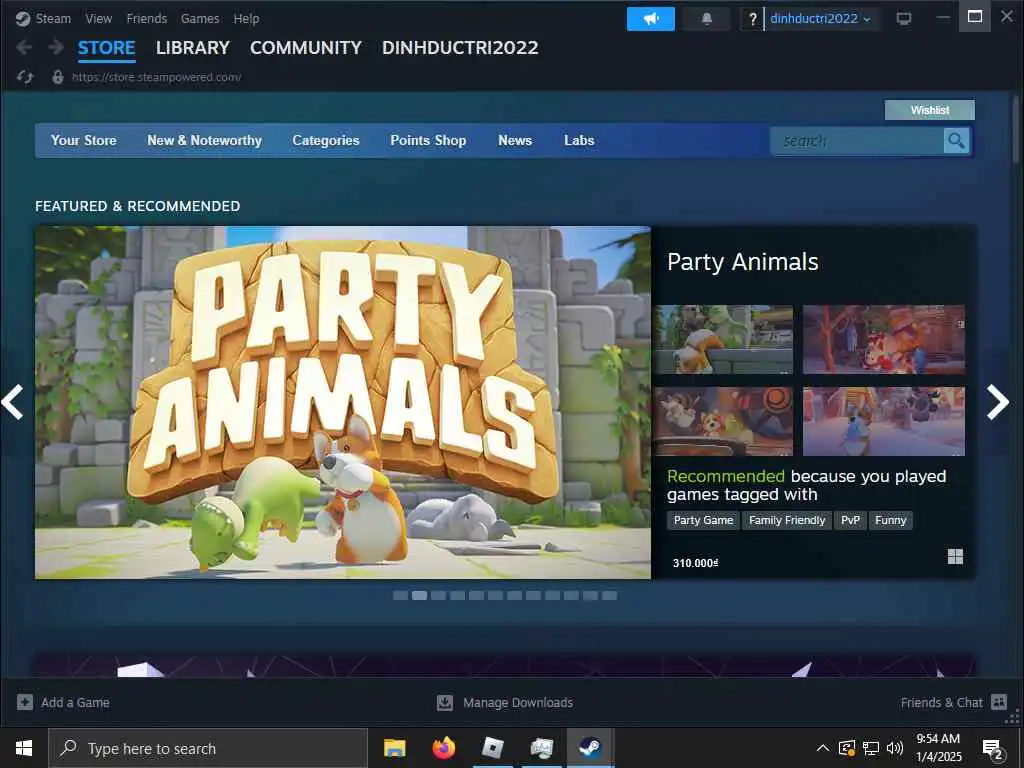Image resolution: width=1024 pixels, height=768 pixels.
Task: Open the DINHDUCTRI2022 profile tab
Action: (460, 48)
